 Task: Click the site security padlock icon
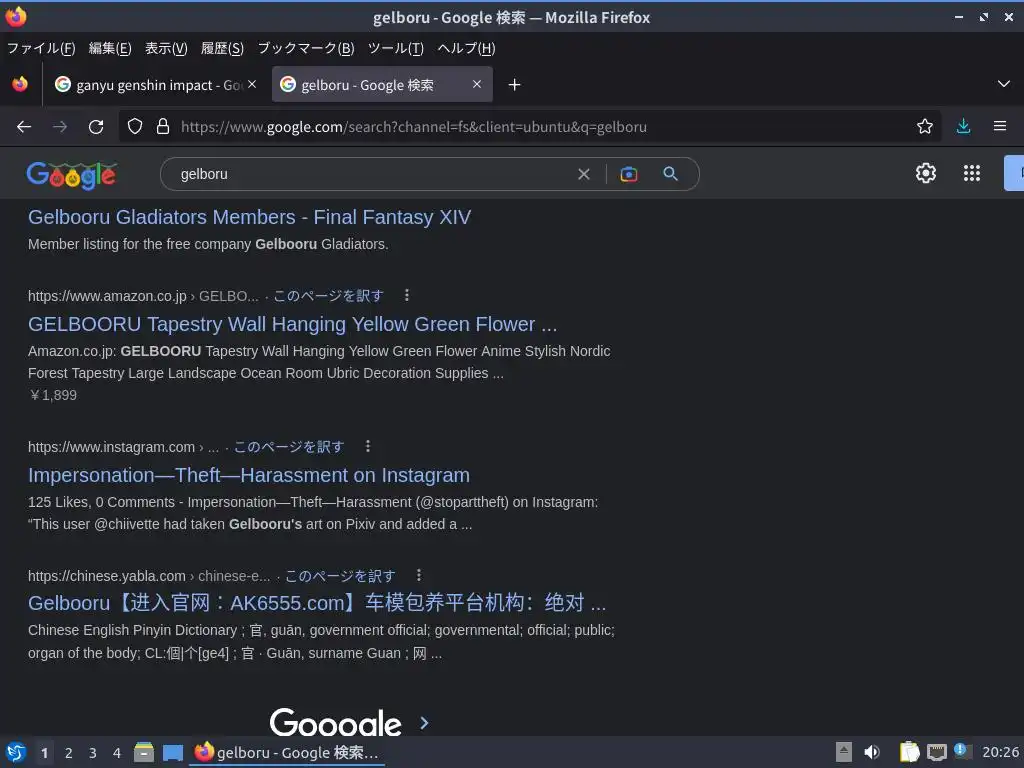163,127
